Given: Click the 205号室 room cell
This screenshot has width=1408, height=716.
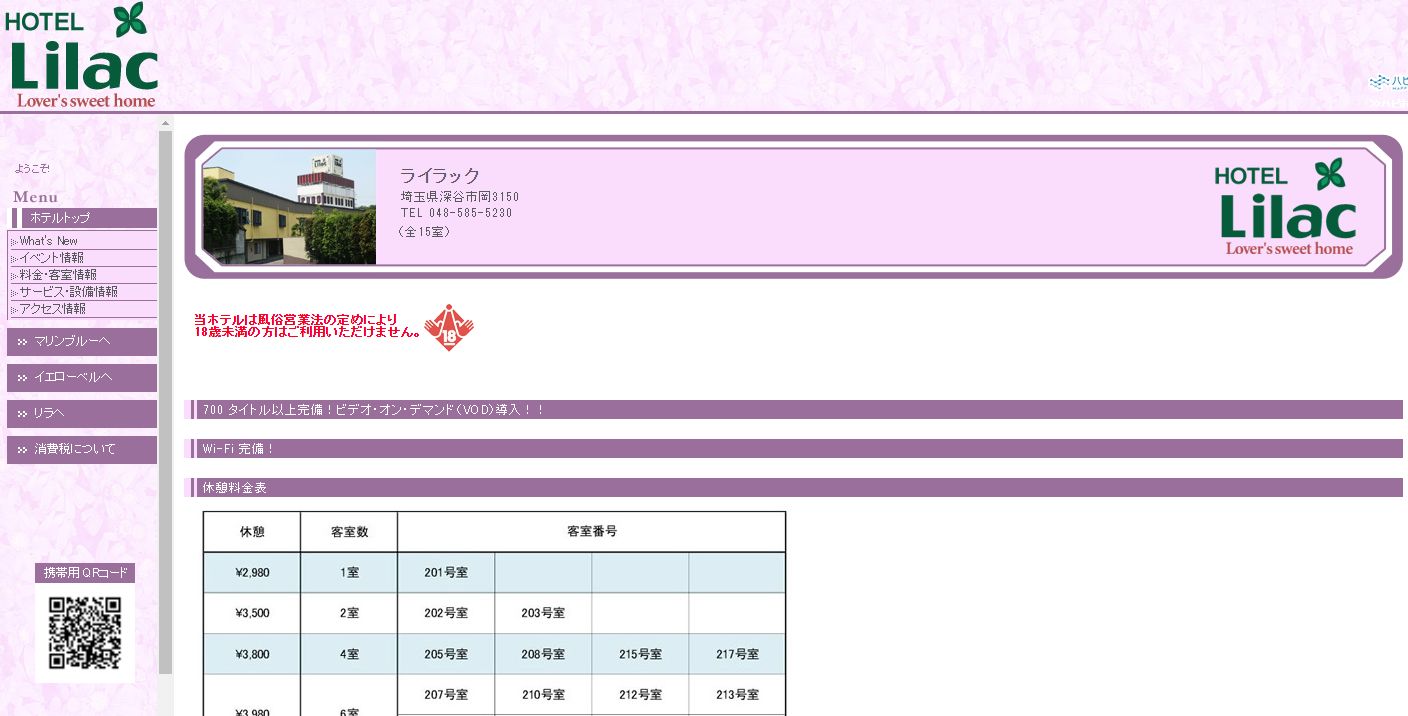Looking at the screenshot, I should [x=446, y=654].
